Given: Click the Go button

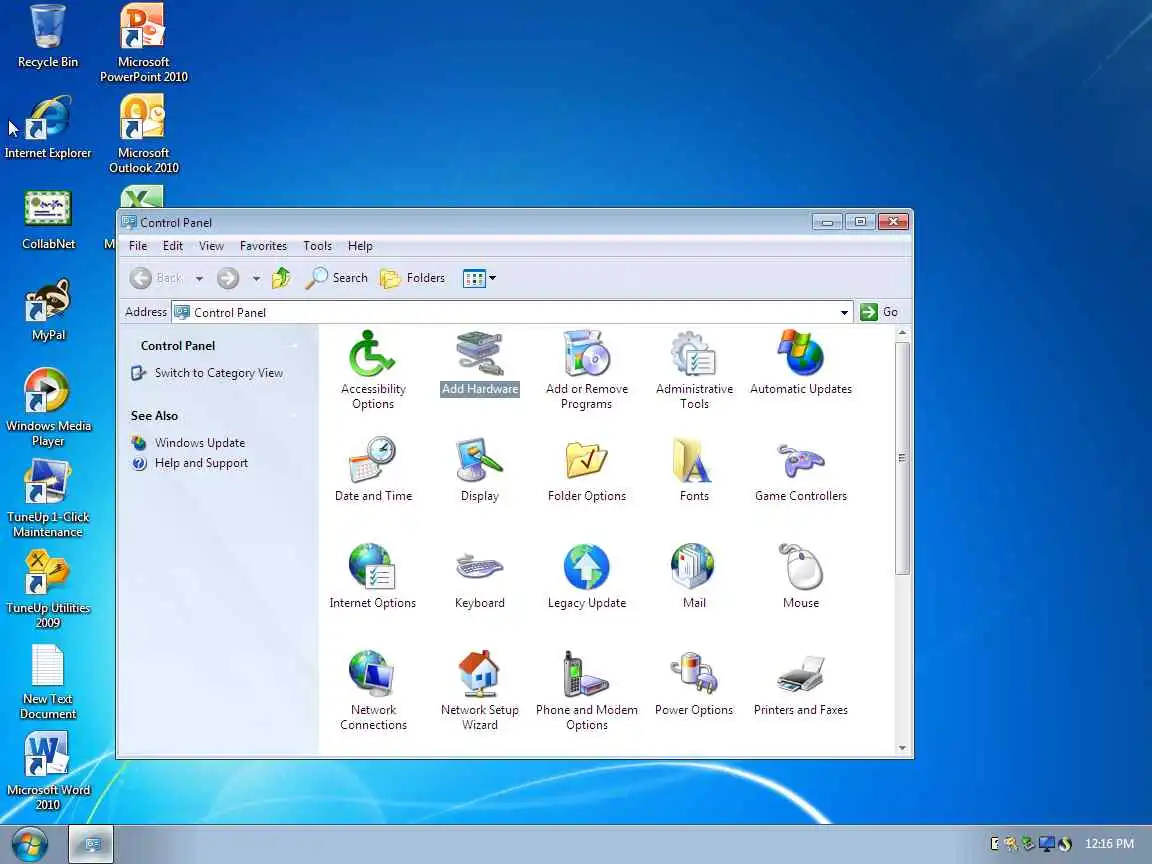Looking at the screenshot, I should (879, 312).
